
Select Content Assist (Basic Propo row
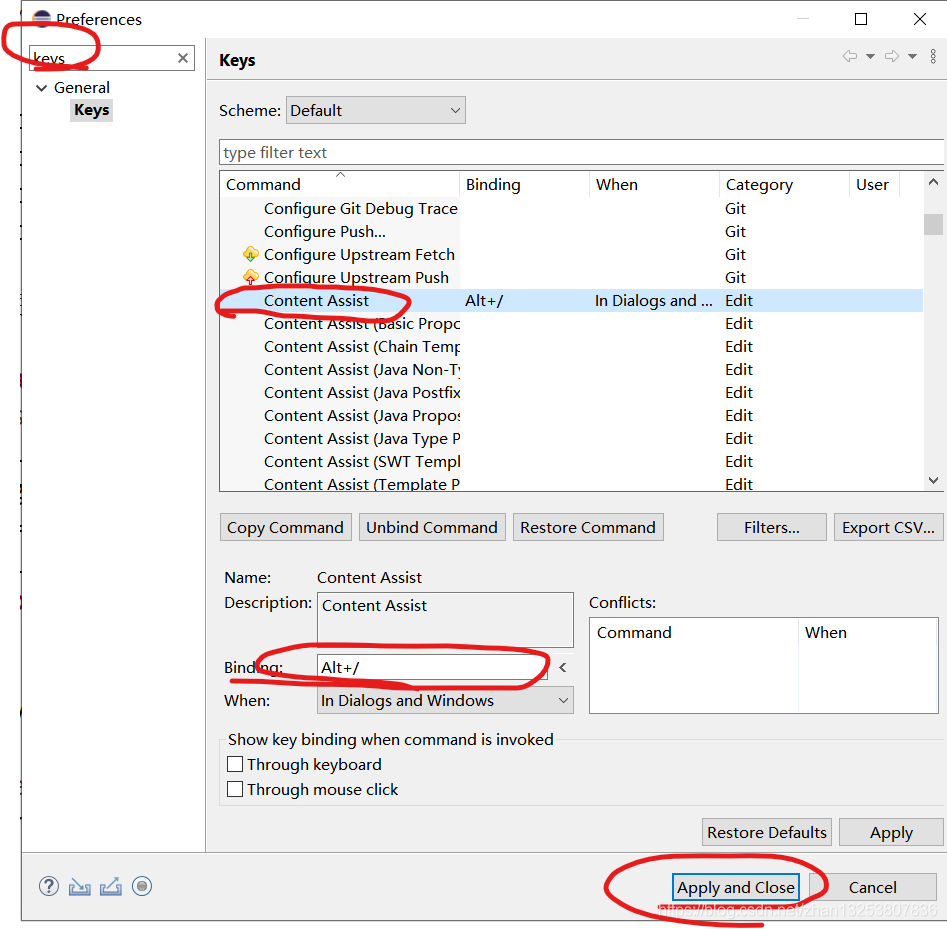[x=571, y=324]
